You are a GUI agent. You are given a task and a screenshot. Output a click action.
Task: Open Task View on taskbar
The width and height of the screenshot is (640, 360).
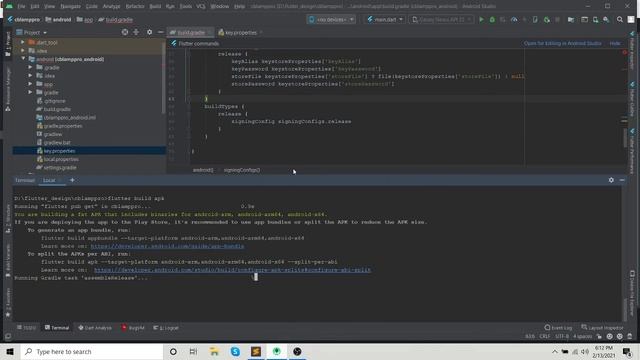[193, 351]
